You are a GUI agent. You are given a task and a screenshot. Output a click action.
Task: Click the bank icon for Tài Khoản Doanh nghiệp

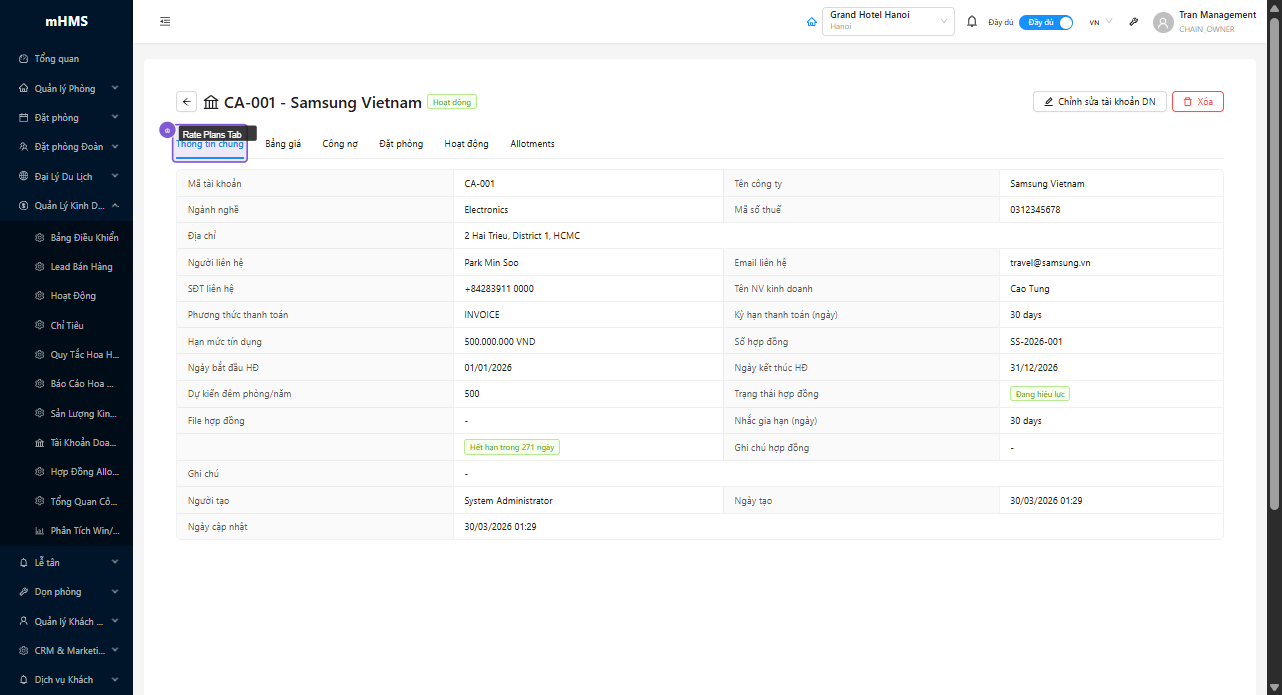[x=40, y=442]
